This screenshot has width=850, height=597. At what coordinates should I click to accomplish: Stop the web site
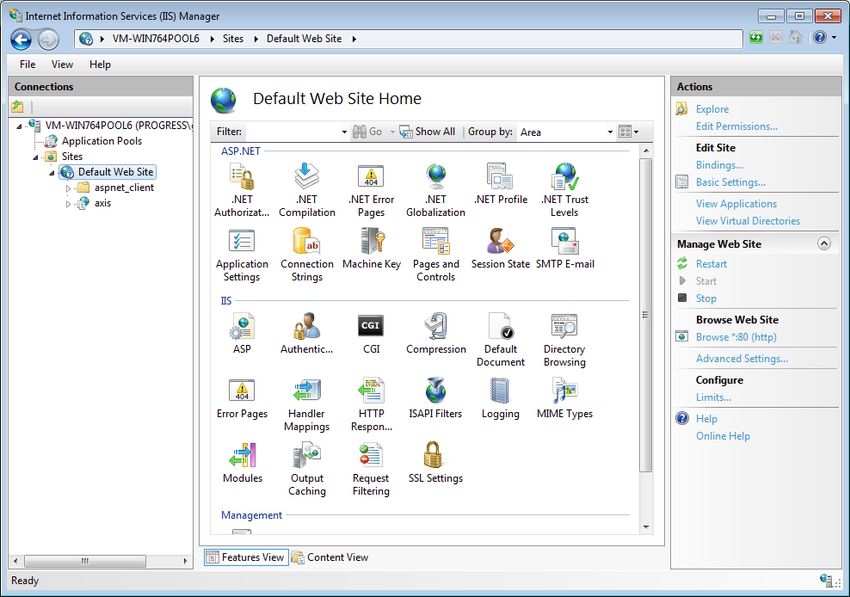tap(706, 299)
